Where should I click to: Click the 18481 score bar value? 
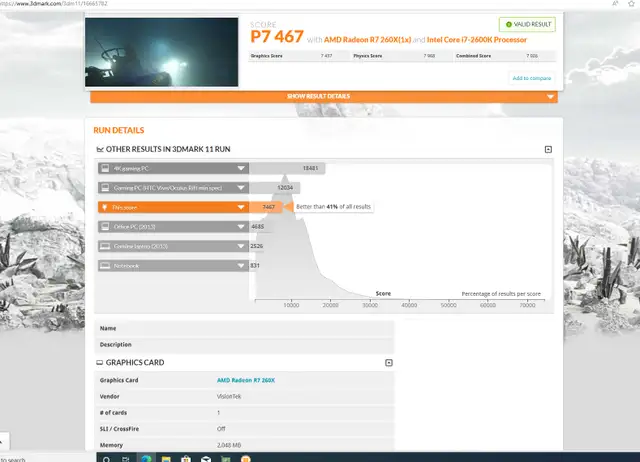pyautogui.click(x=310, y=168)
